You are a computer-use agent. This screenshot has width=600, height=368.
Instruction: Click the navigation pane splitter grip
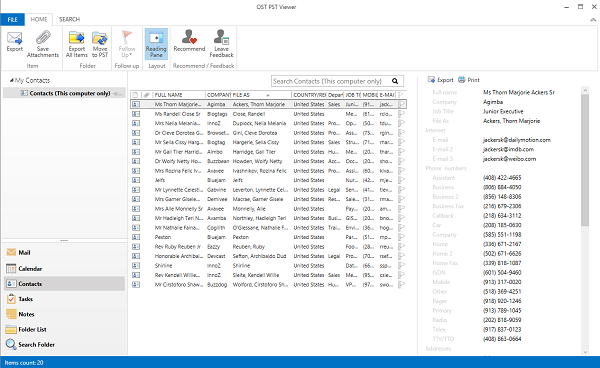point(64,241)
